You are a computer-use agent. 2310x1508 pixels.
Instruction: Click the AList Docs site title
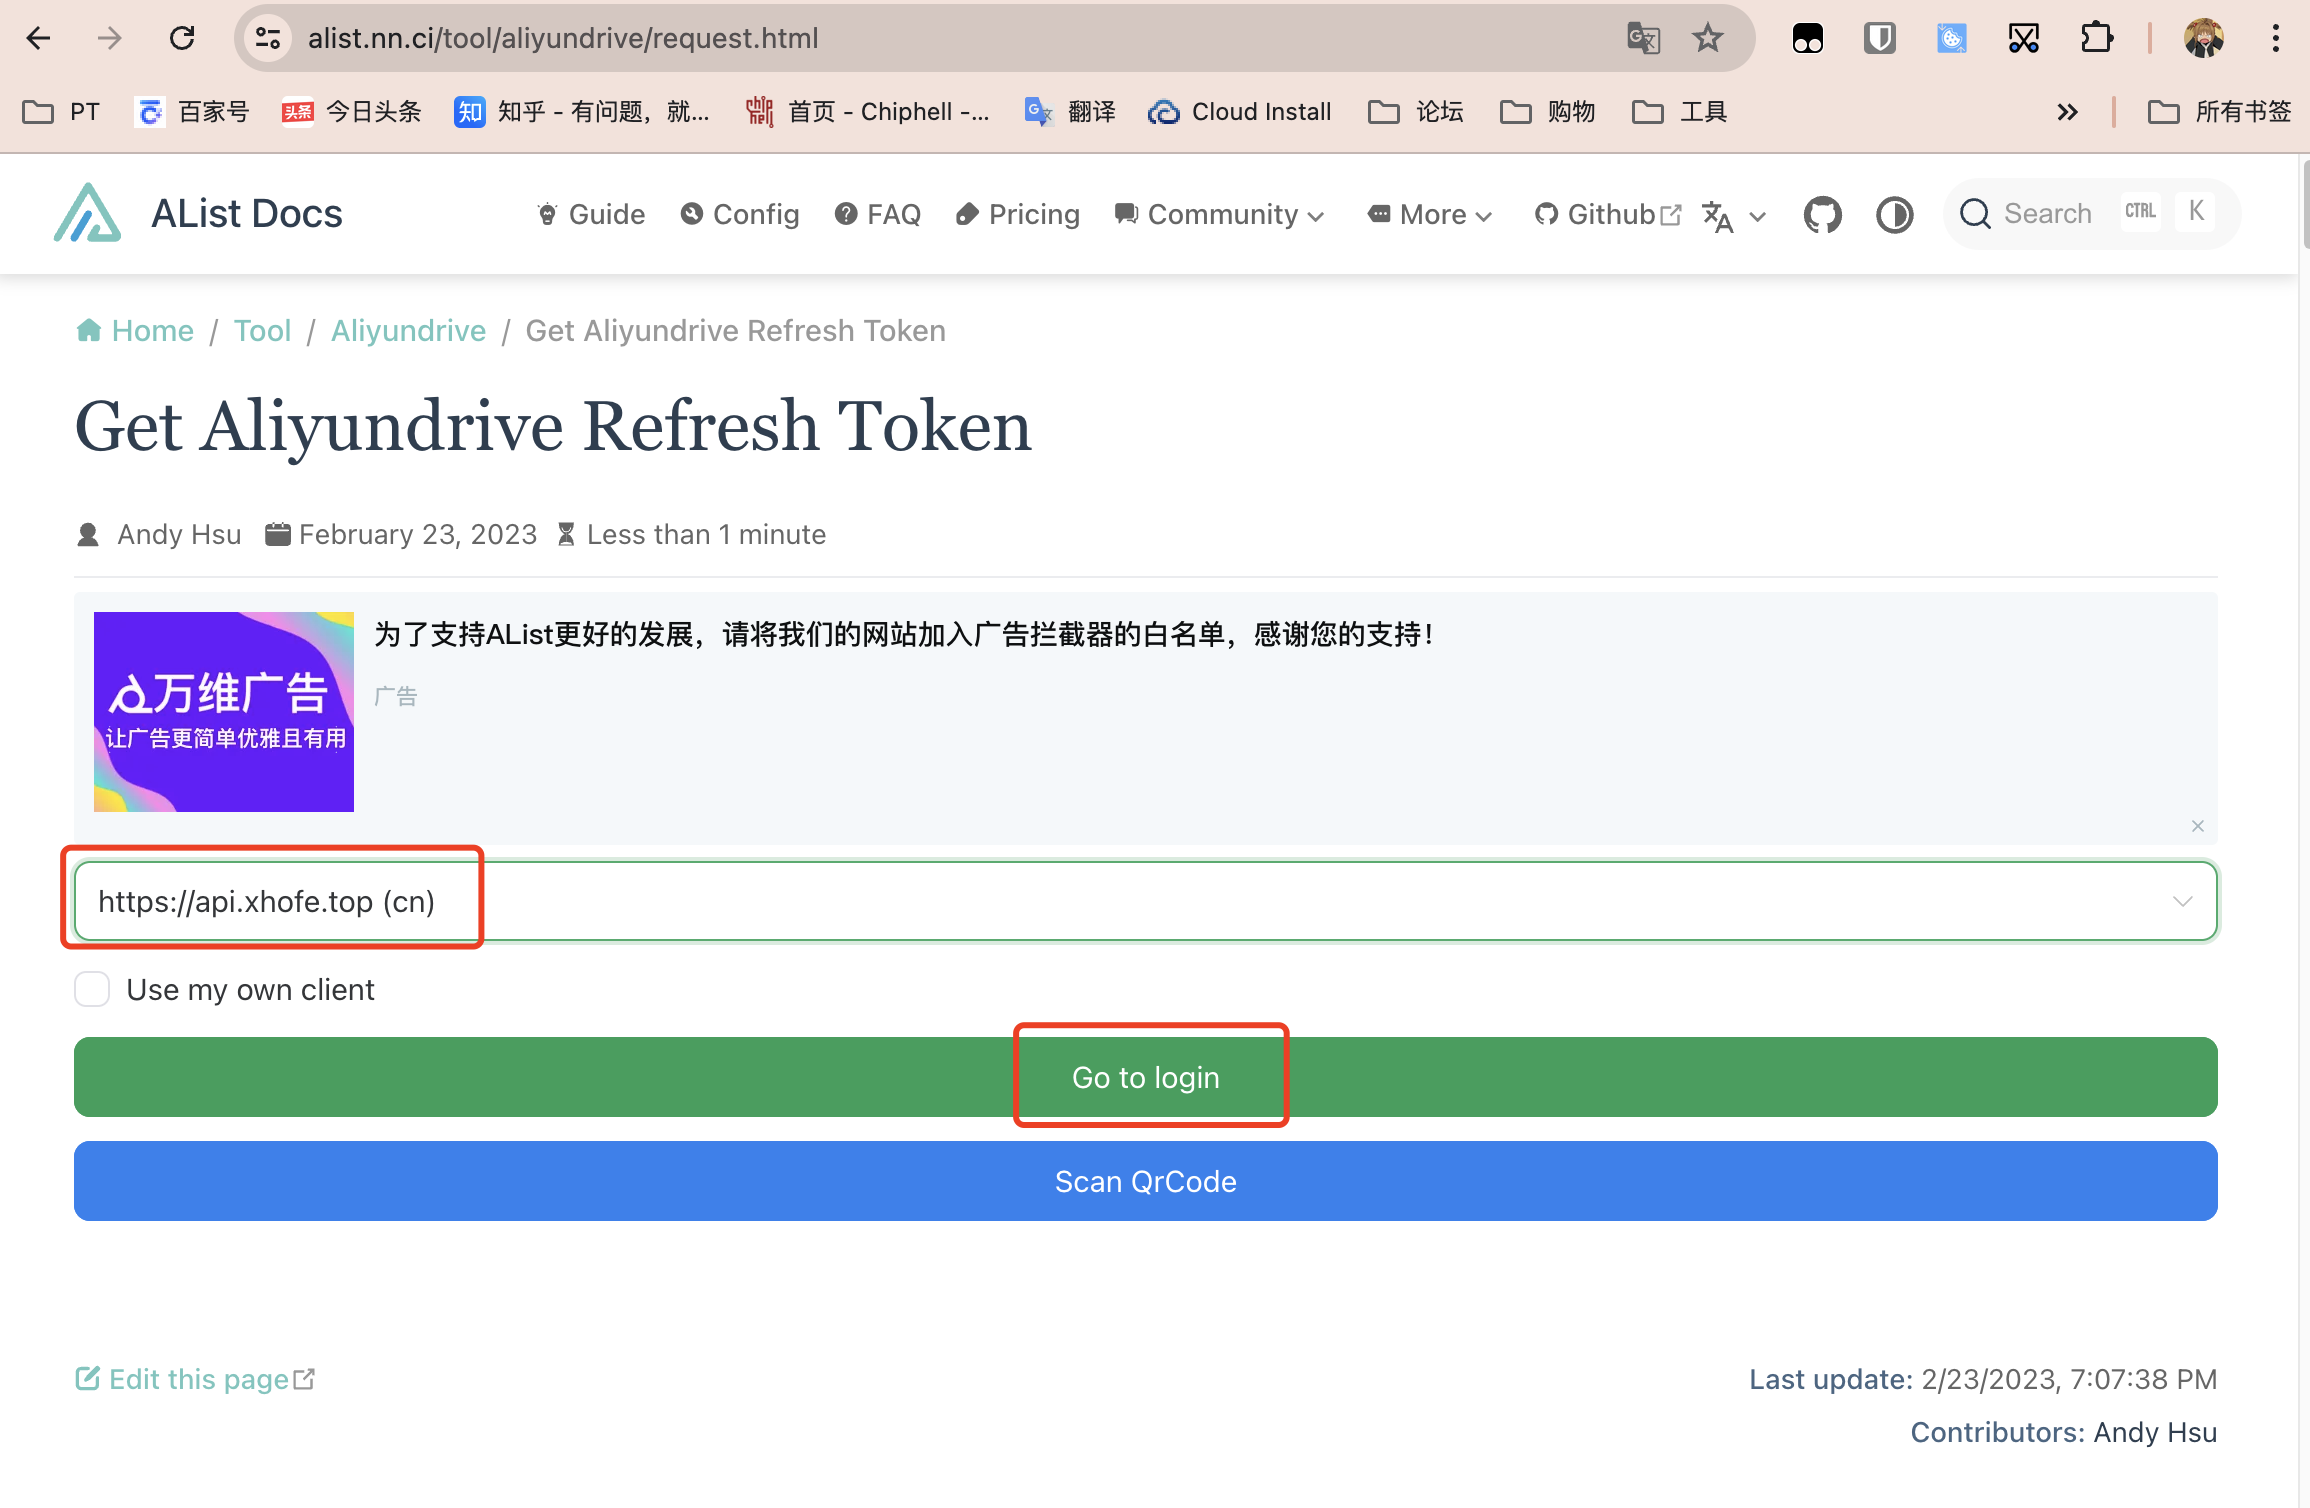coord(246,213)
